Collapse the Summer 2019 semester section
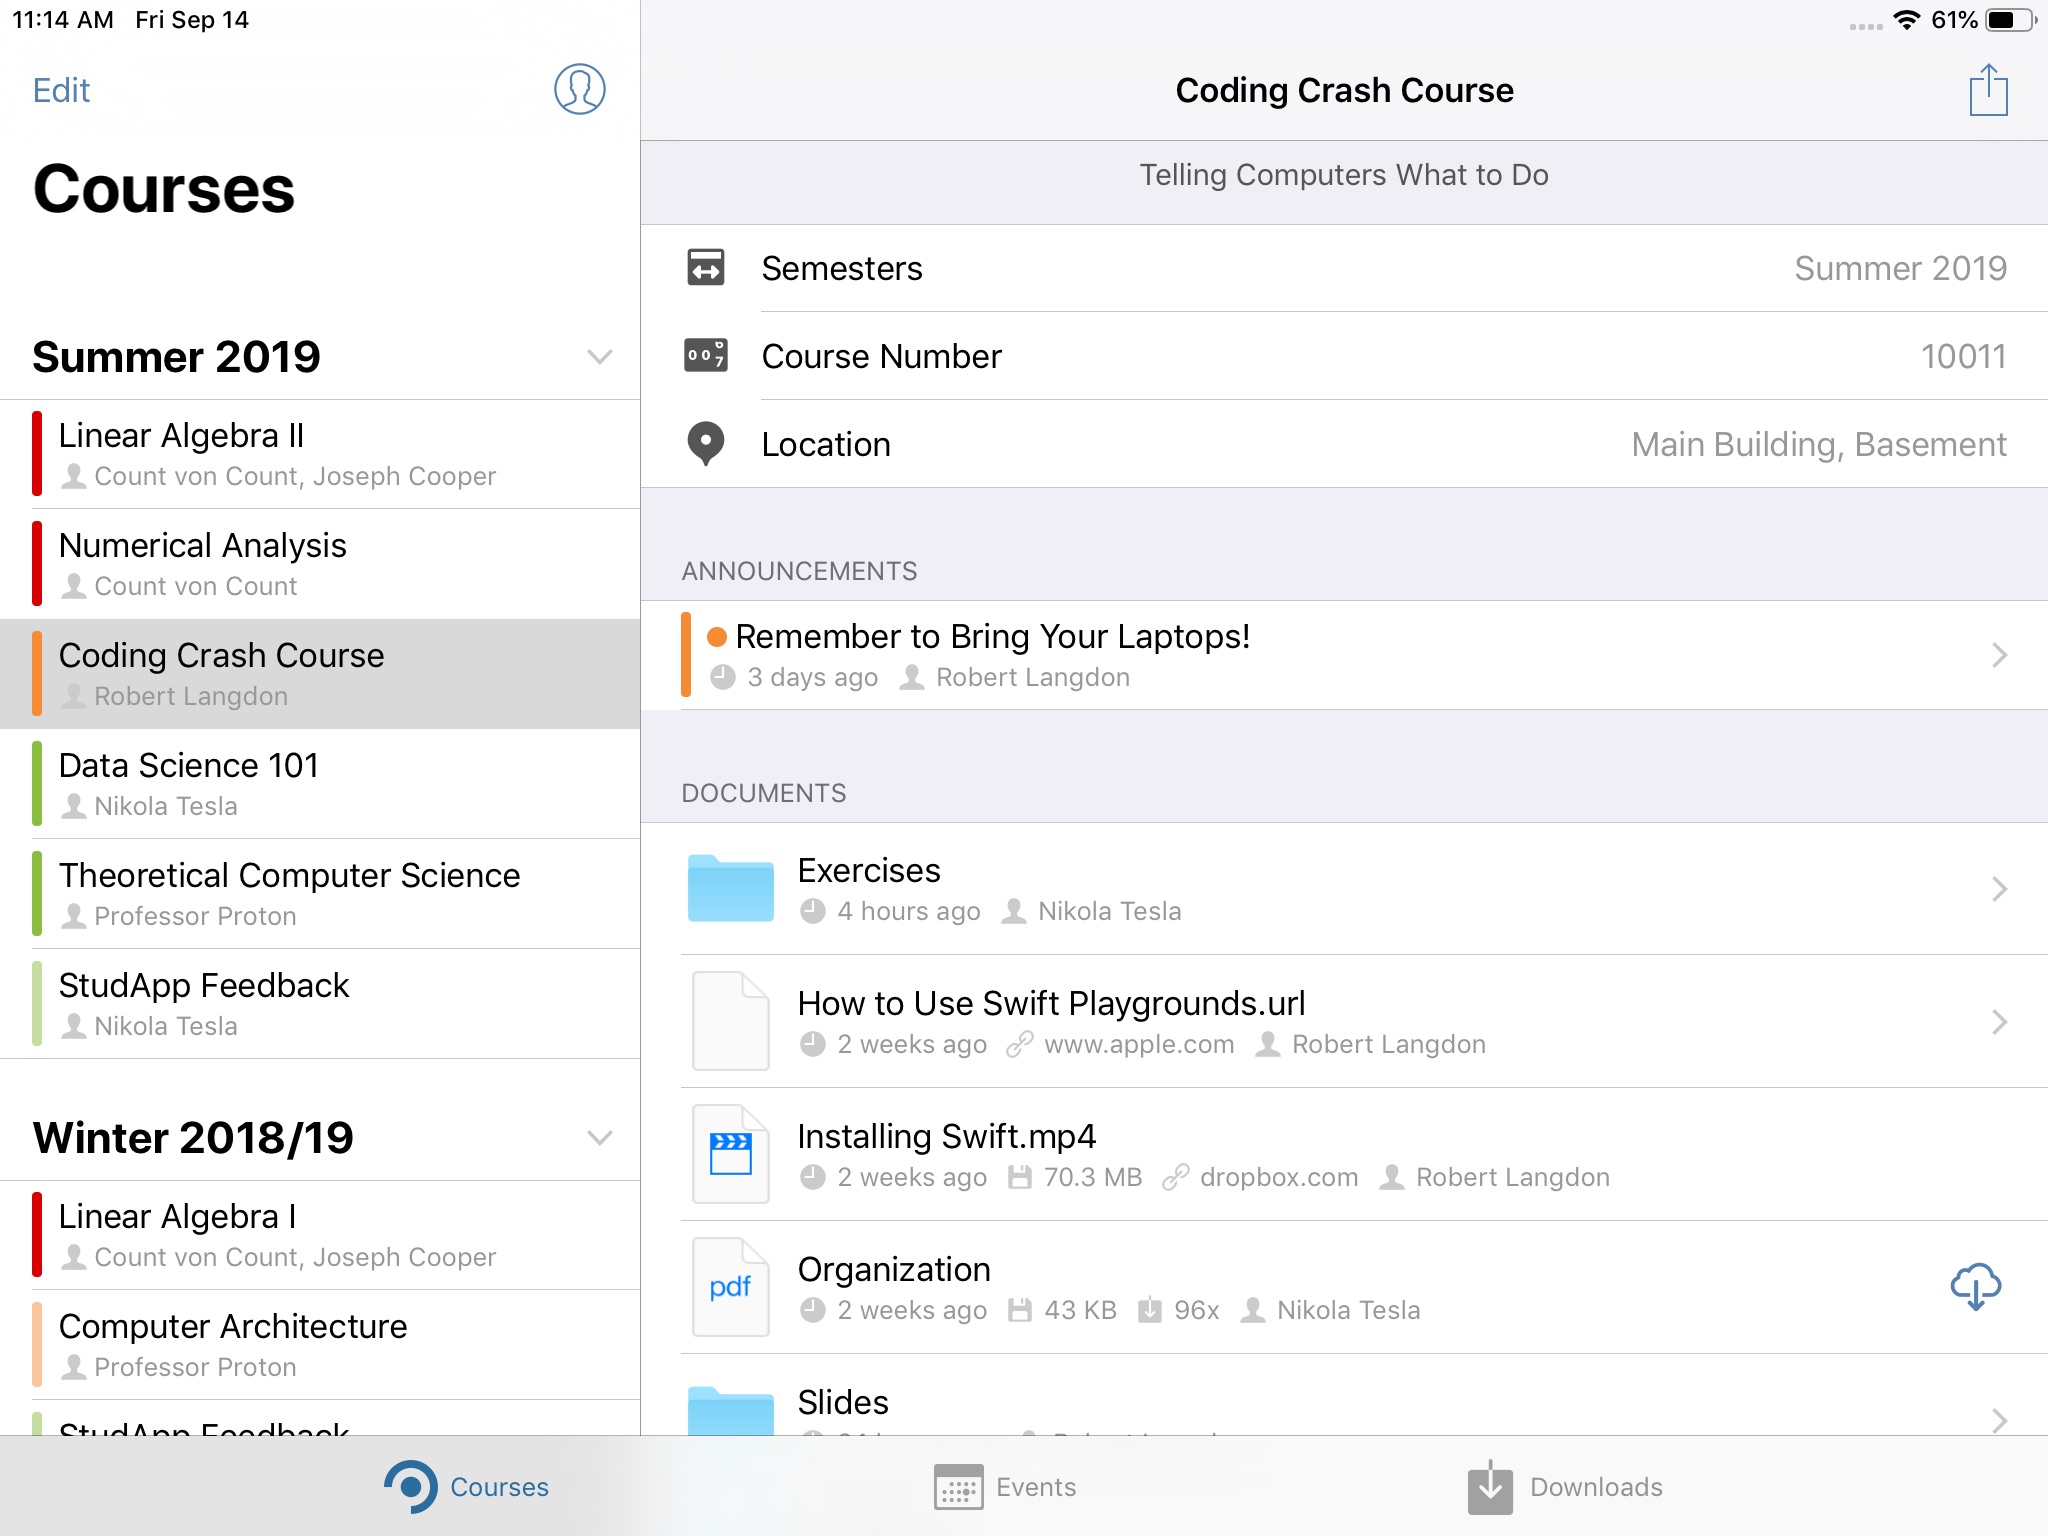The image size is (2048, 1536). (x=599, y=357)
